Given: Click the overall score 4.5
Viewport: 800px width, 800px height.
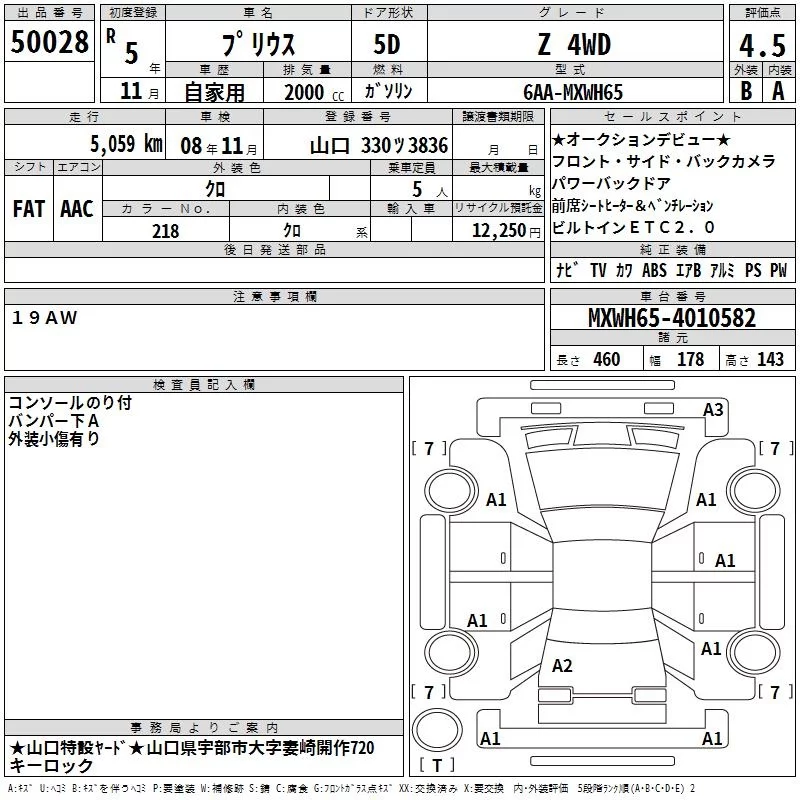Looking at the screenshot, I should 762,46.
